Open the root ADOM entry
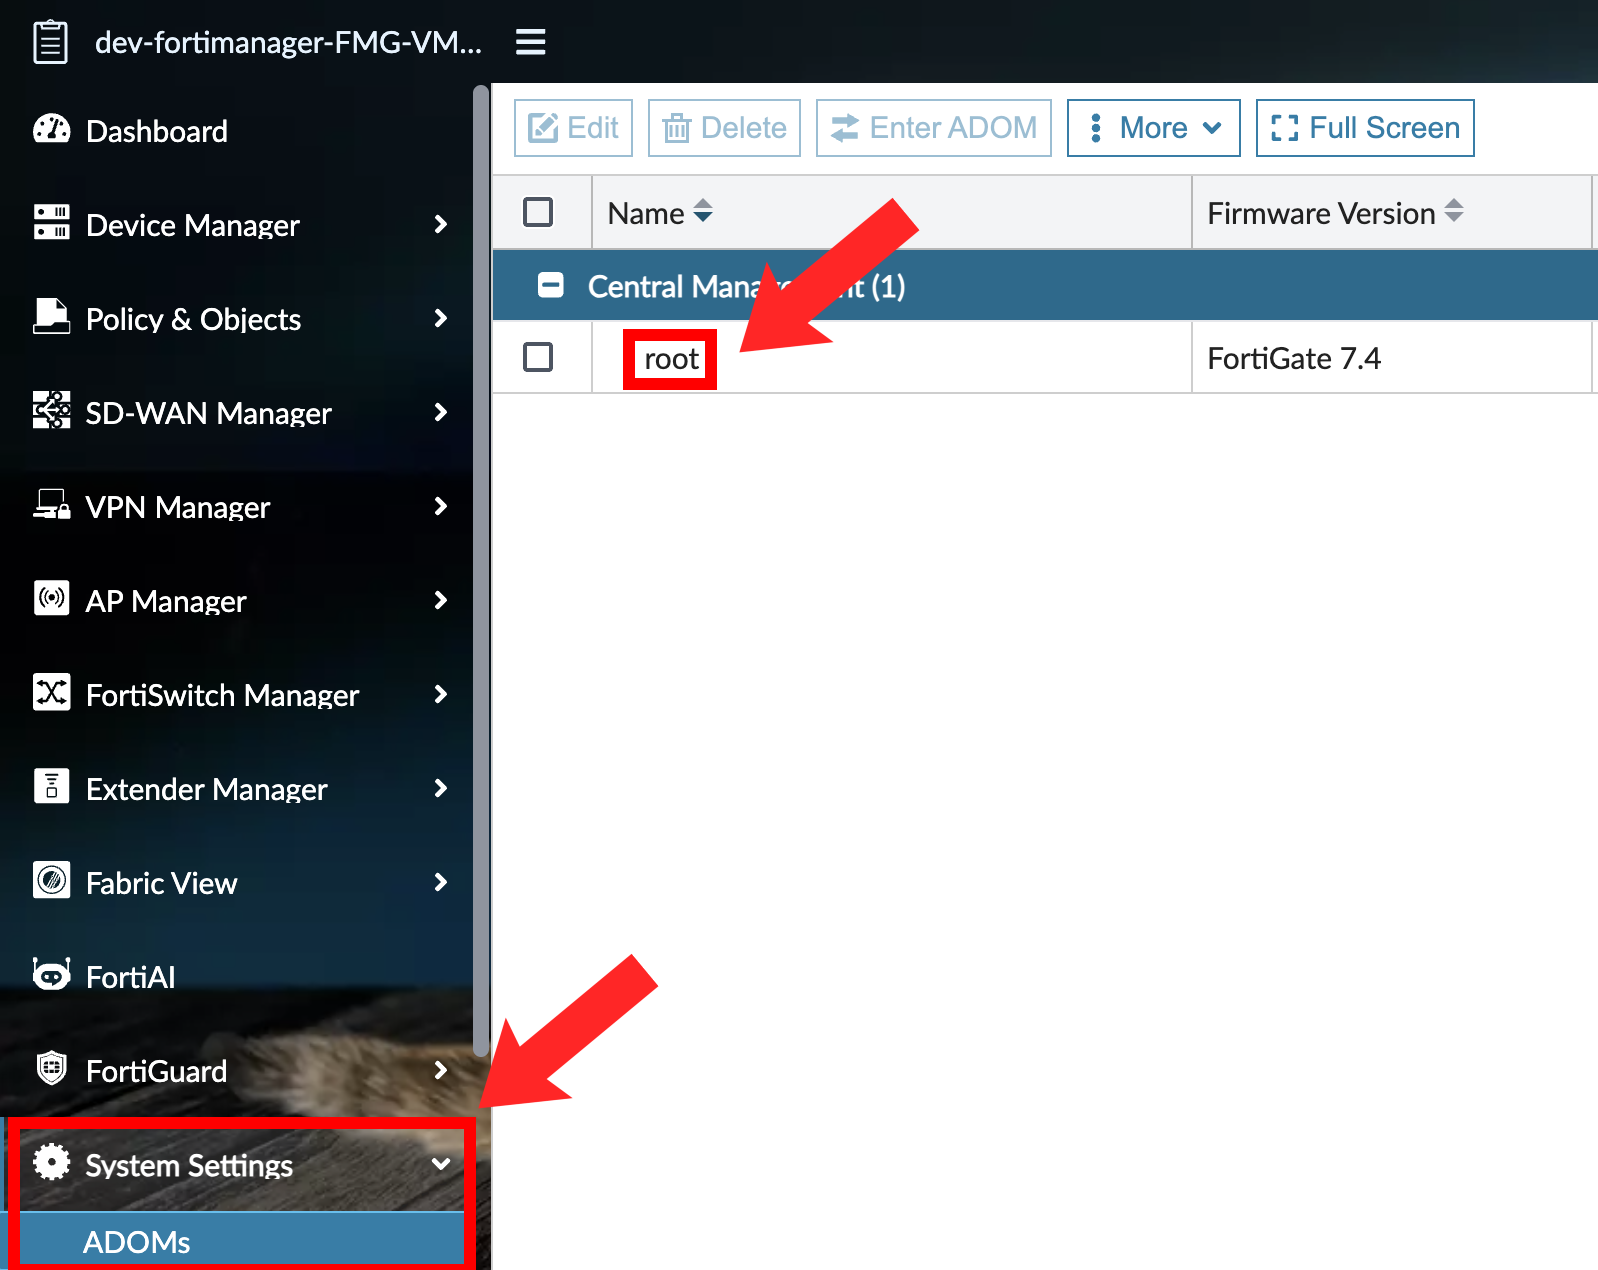1598x1270 pixels. [671, 359]
